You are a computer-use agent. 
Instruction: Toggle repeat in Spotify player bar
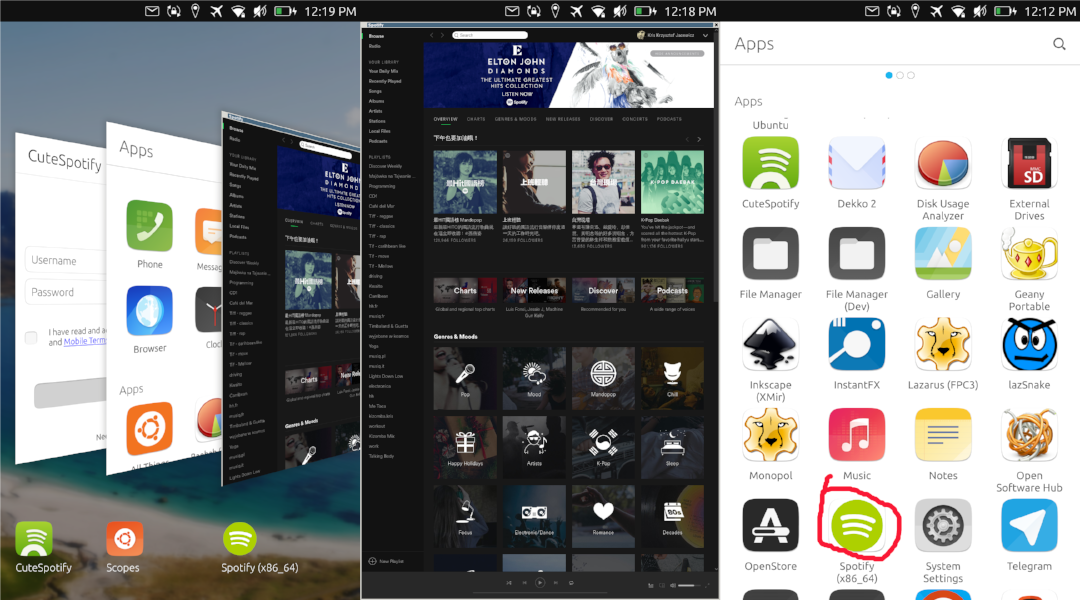coord(571,583)
